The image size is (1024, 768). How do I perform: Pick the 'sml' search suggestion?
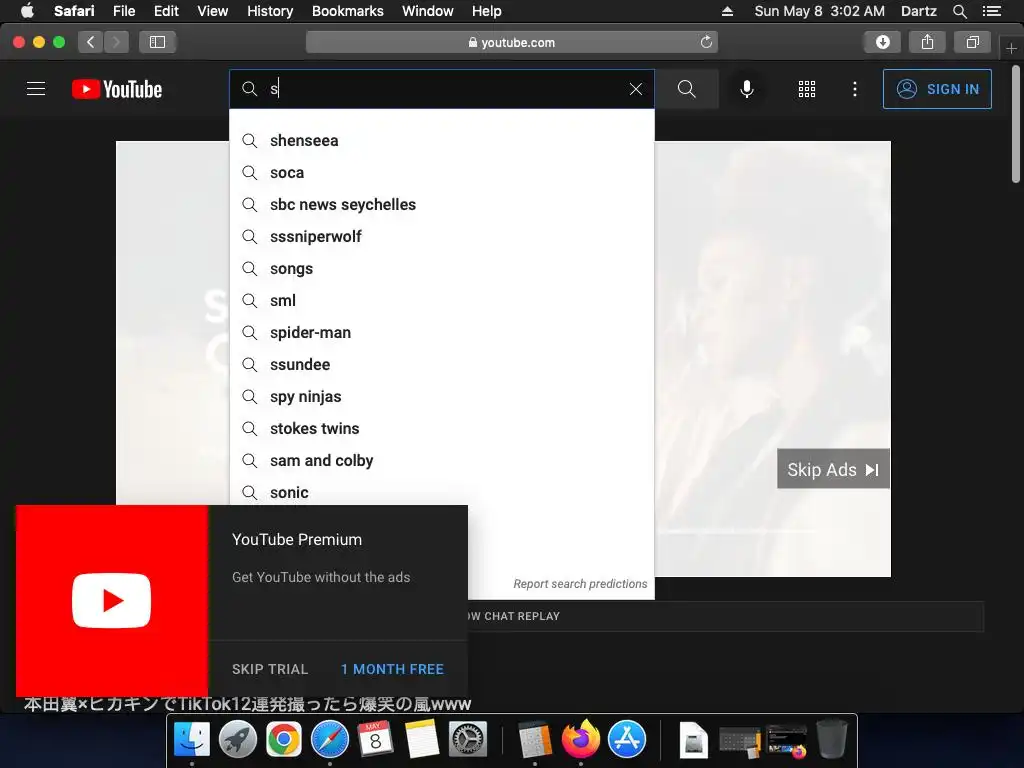pyautogui.click(x=441, y=300)
